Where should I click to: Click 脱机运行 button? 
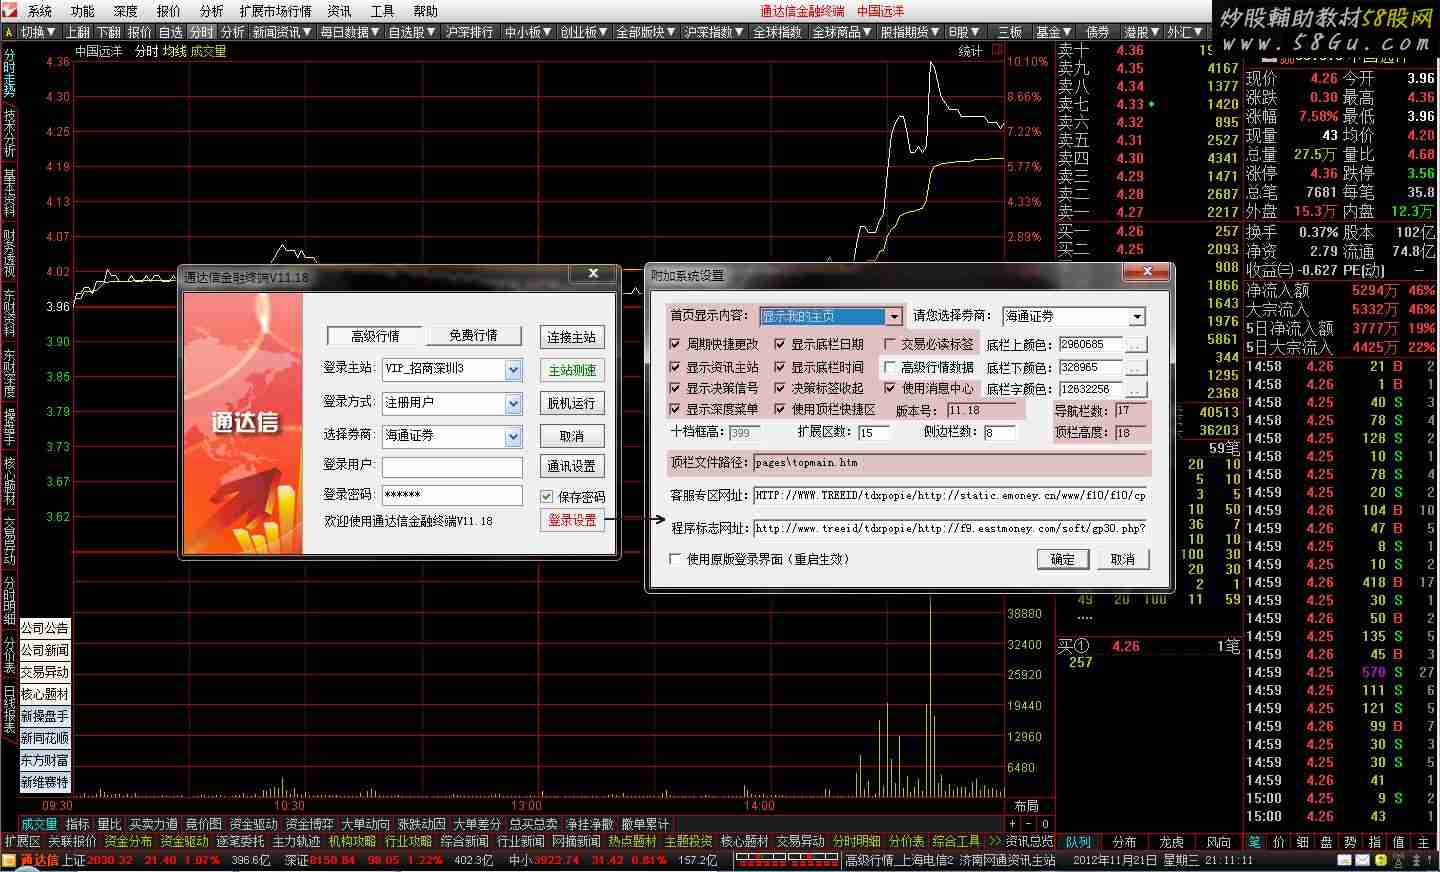572,403
